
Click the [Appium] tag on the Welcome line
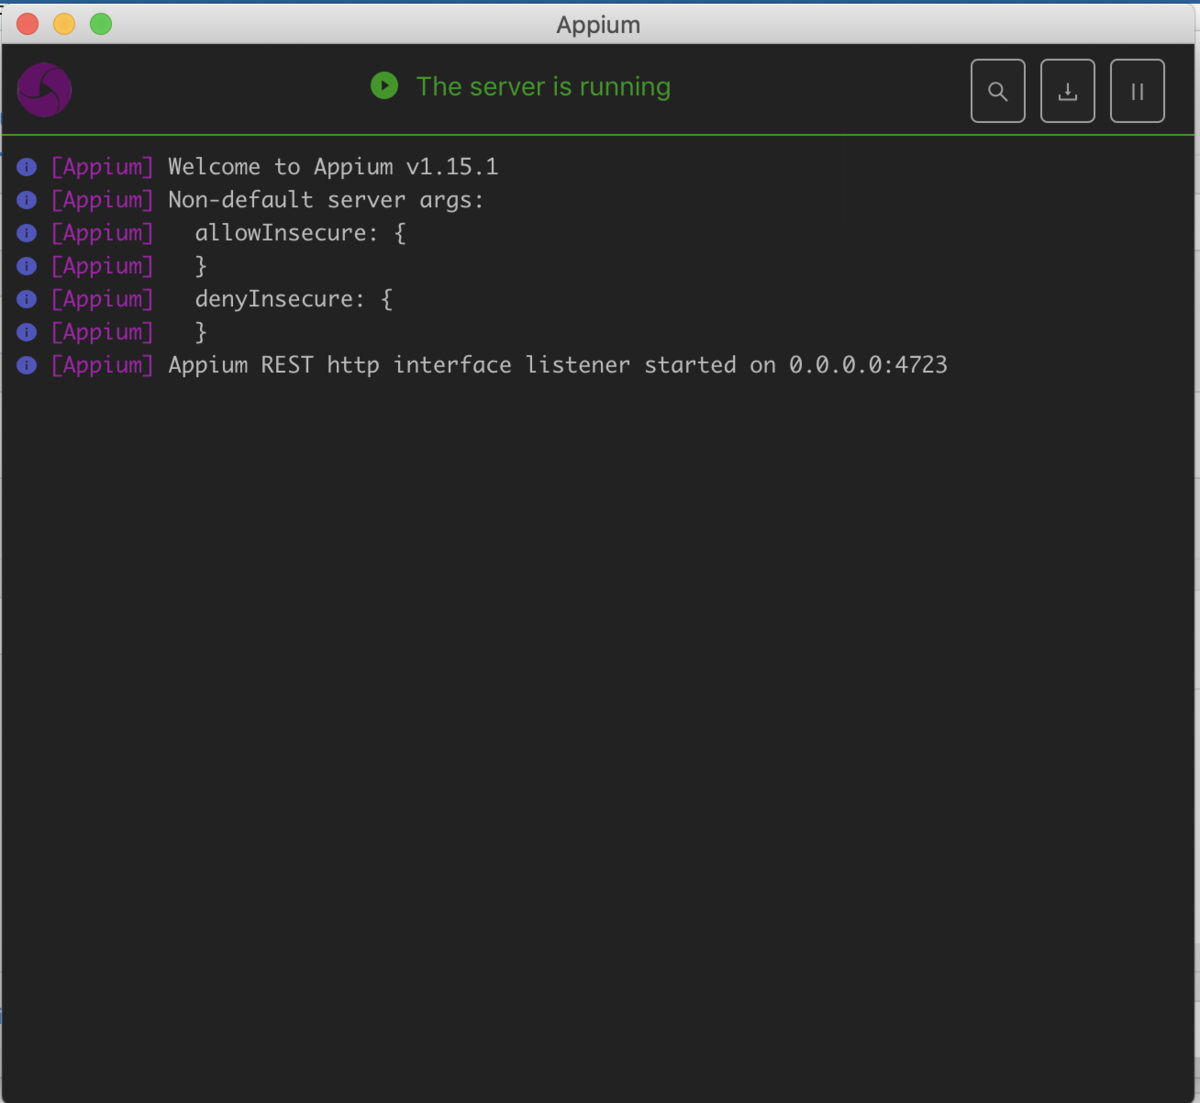pyautogui.click(x=102, y=167)
